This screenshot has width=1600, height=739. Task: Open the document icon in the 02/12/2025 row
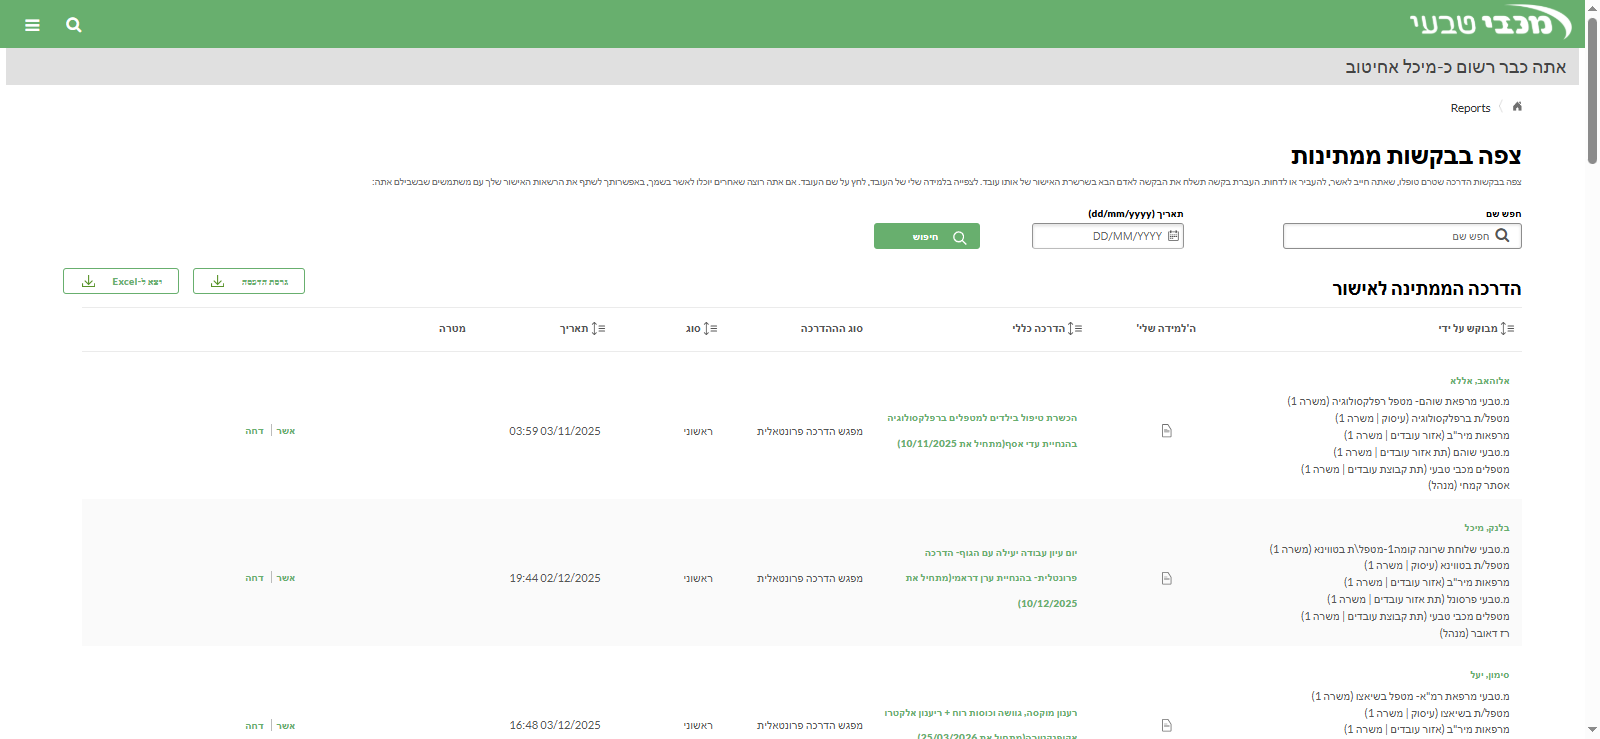click(x=1166, y=578)
